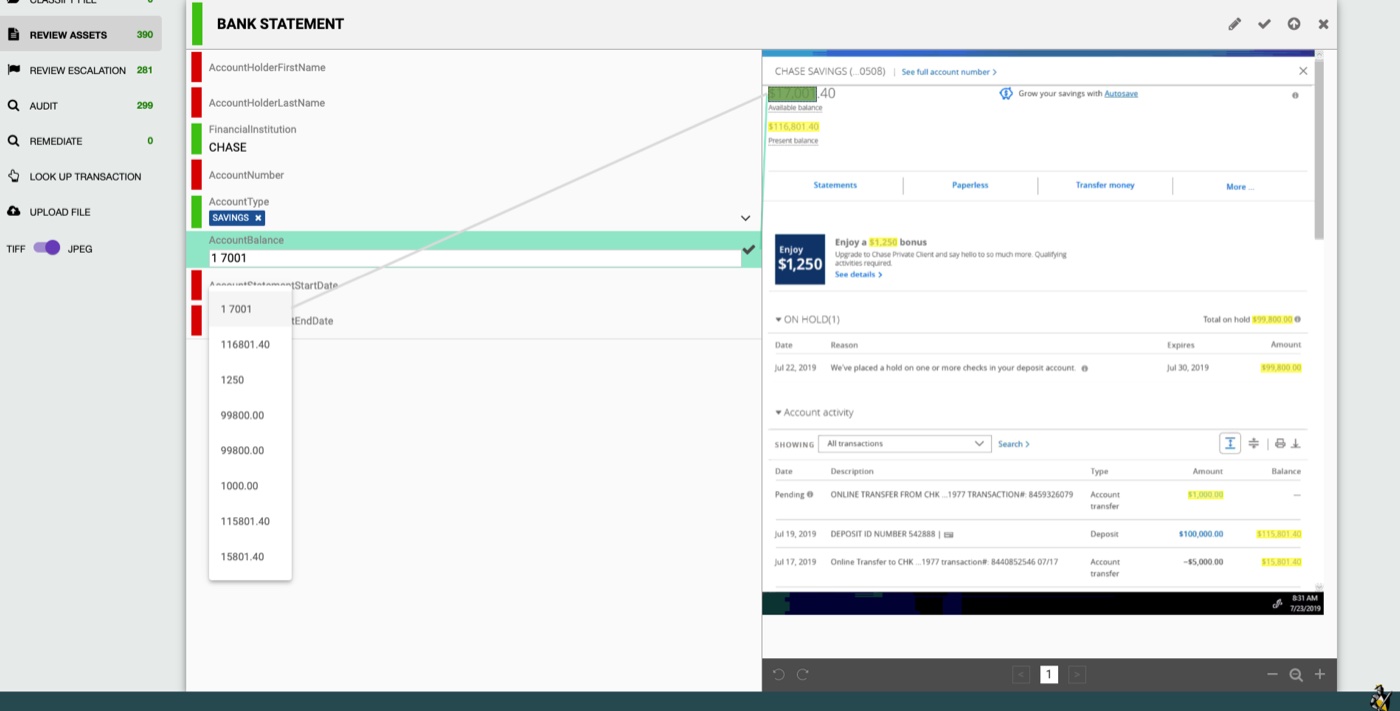Click the Search link in account activity
Image resolution: width=1400 pixels, height=711 pixels.
click(x=1013, y=444)
